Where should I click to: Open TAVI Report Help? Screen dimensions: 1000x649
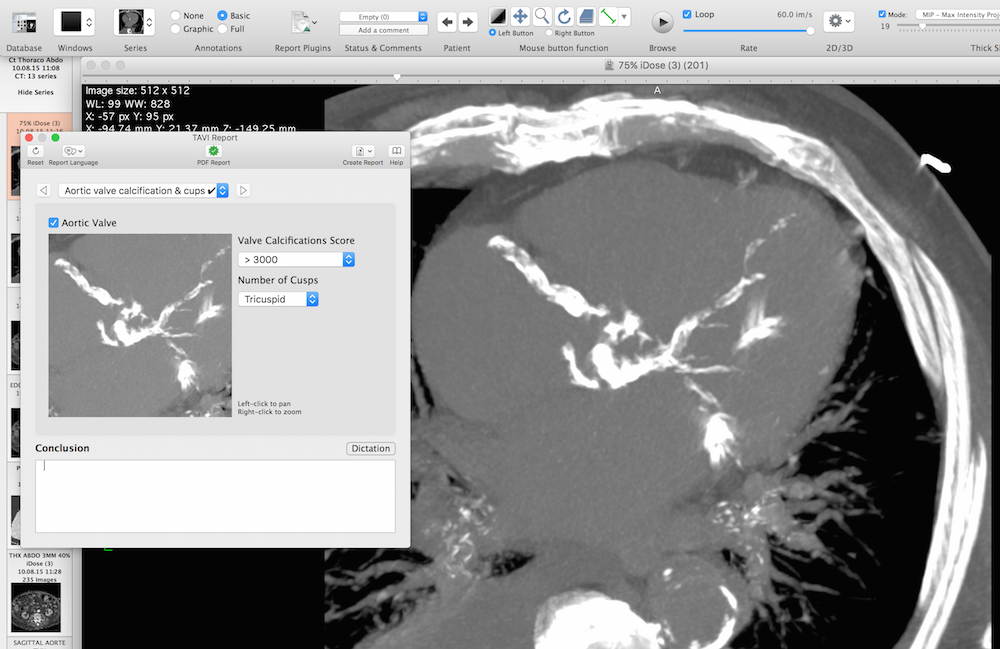[x=397, y=151]
